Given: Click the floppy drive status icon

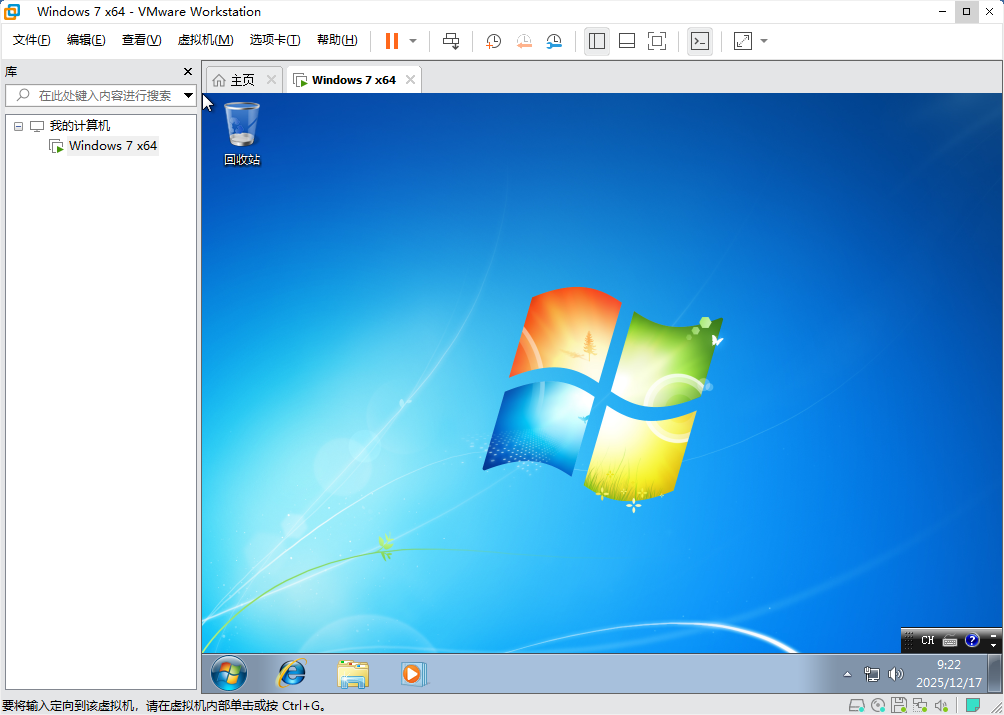Looking at the screenshot, I should [899, 706].
